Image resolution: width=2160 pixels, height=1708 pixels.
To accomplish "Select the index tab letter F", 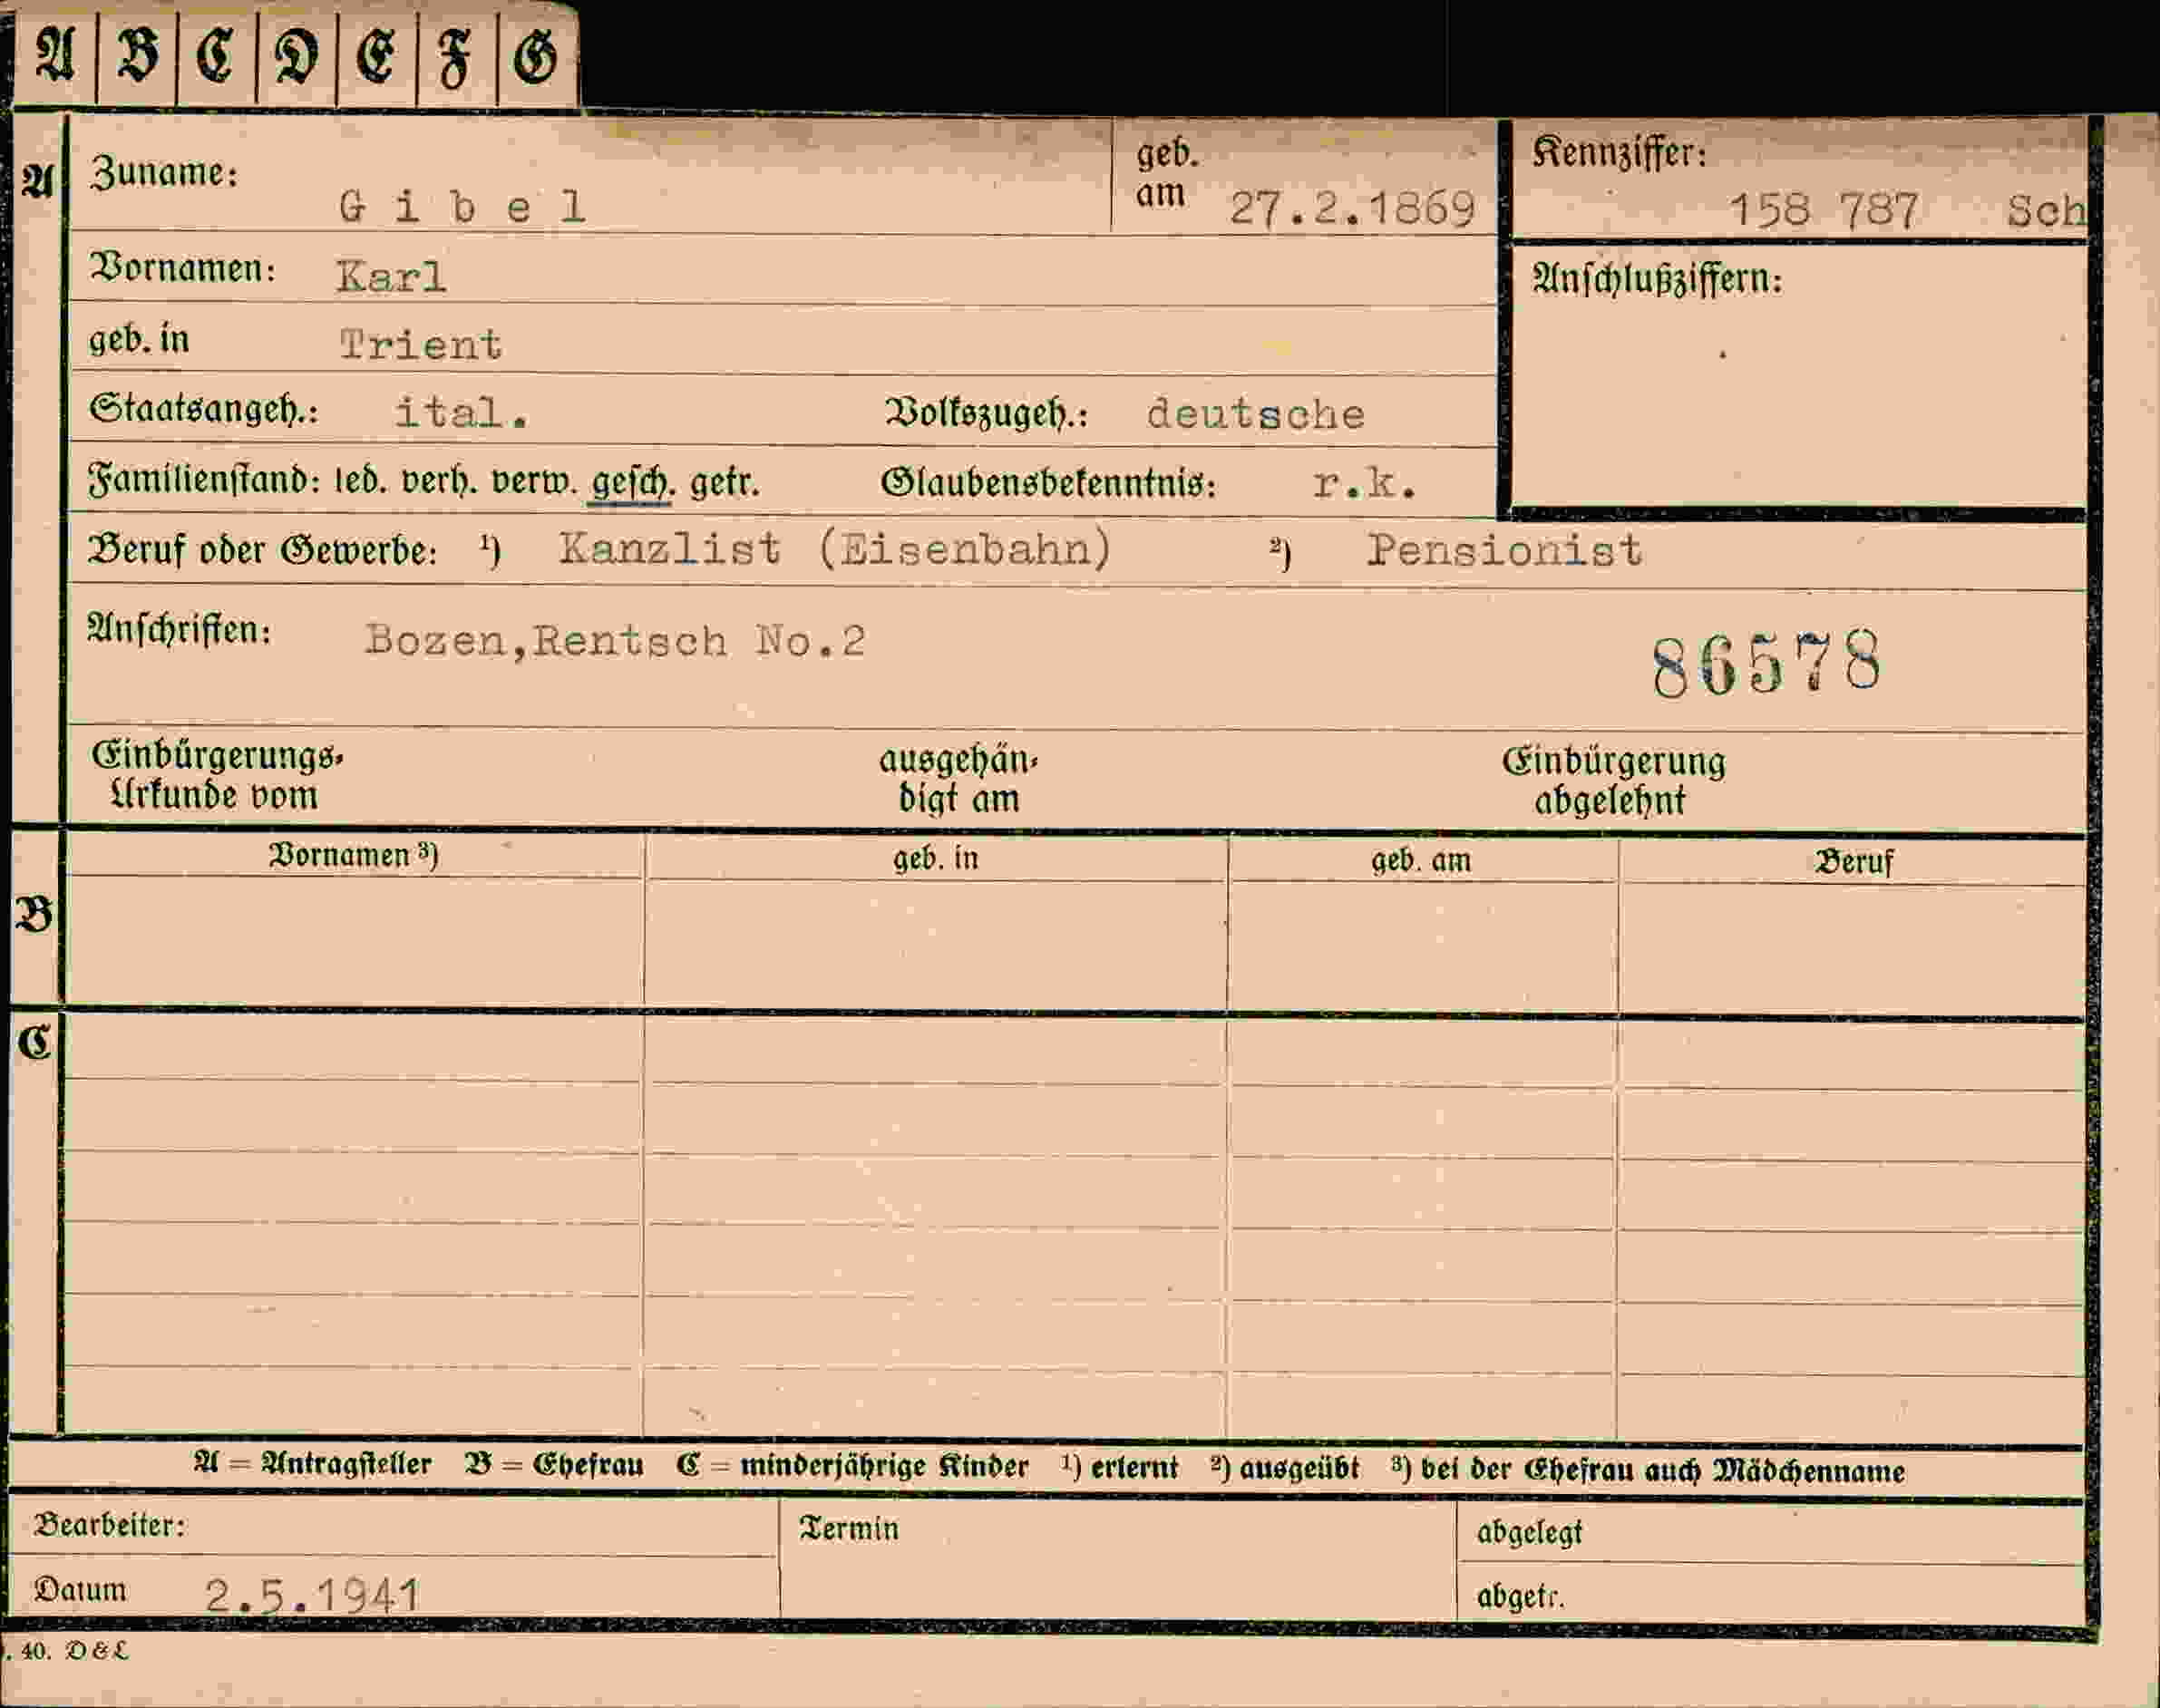I will [455, 58].
